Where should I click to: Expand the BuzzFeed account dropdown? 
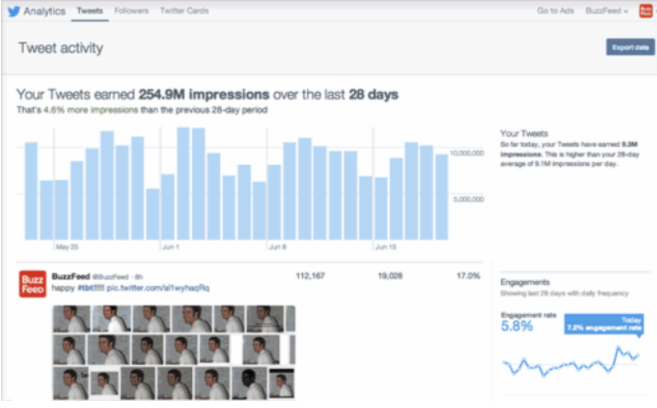tap(609, 11)
